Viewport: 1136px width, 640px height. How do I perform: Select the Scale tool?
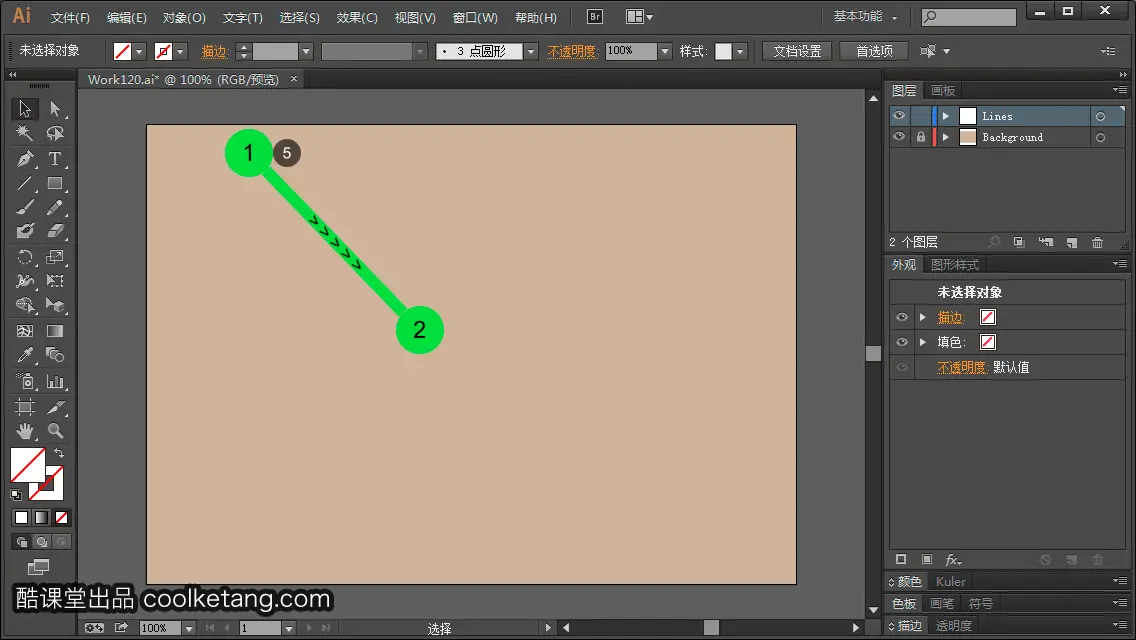[x=55, y=257]
